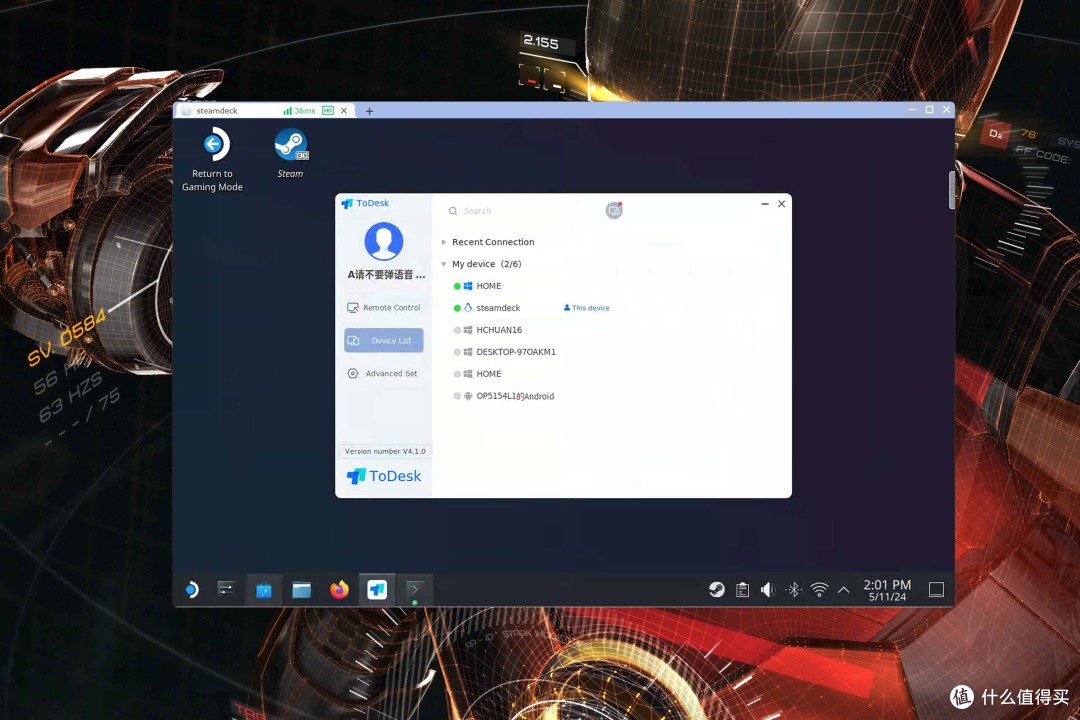This screenshot has height=720, width=1080.
Task: Open the volume tray icon
Action: [x=767, y=590]
